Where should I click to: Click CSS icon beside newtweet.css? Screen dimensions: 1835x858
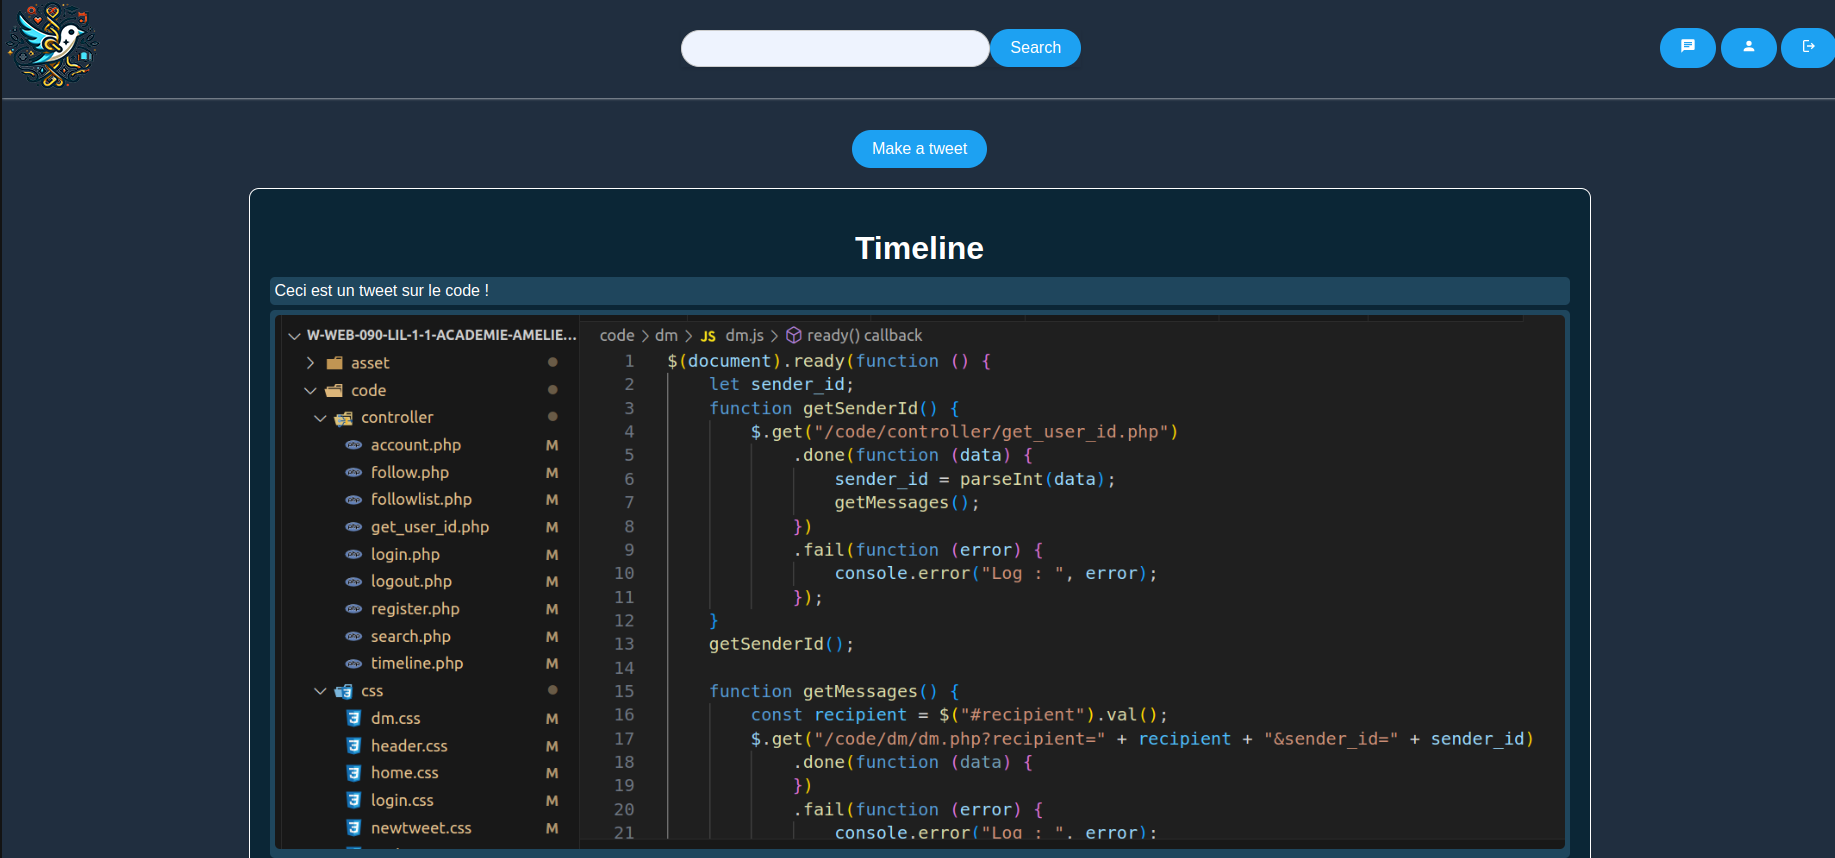pyautogui.click(x=354, y=828)
